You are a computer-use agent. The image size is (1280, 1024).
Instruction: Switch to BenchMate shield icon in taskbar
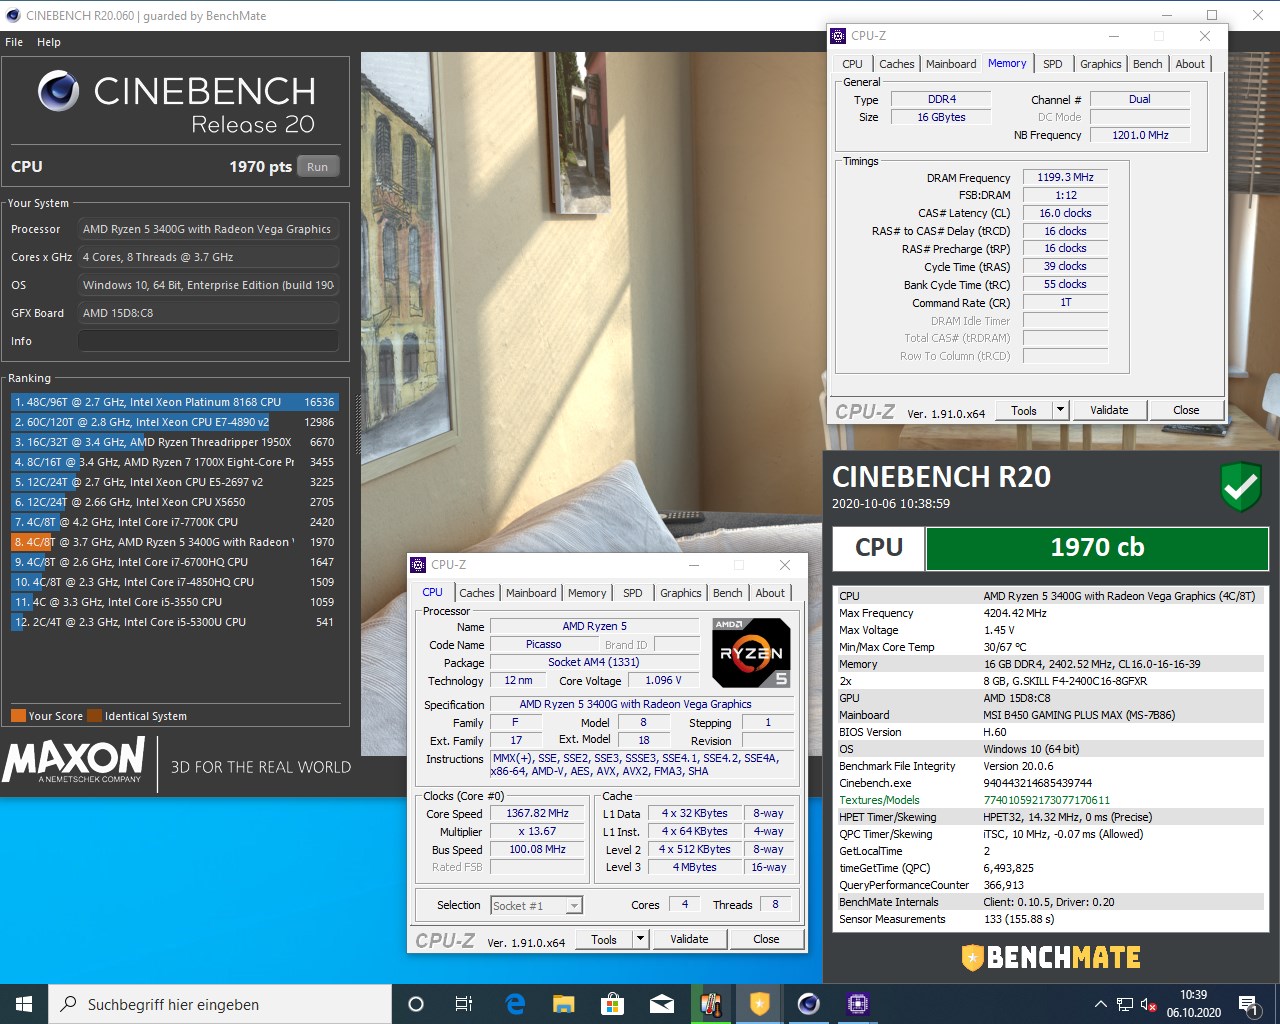(760, 1004)
